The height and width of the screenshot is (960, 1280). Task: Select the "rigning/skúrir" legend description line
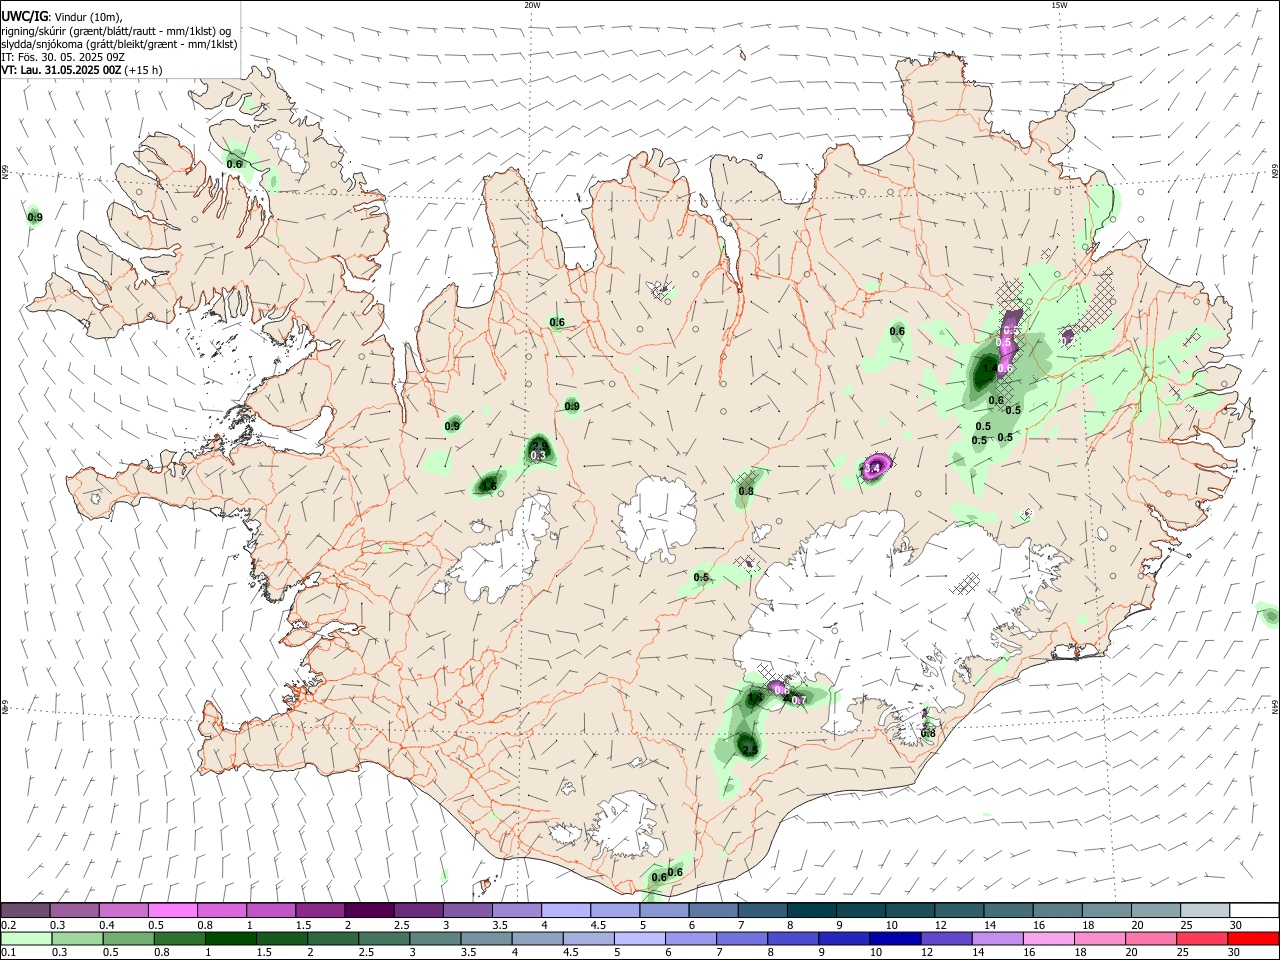(117, 30)
